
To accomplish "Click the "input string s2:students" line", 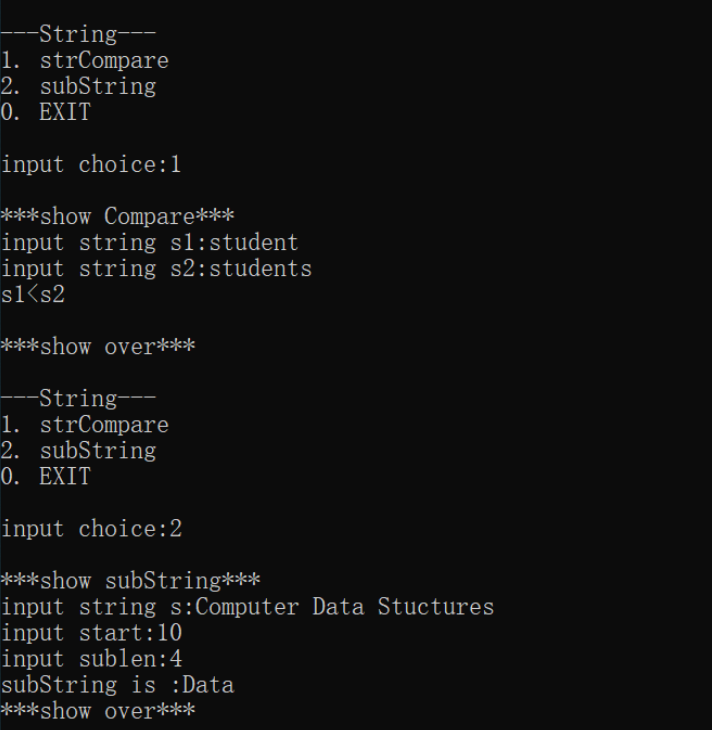I will 156,268.
